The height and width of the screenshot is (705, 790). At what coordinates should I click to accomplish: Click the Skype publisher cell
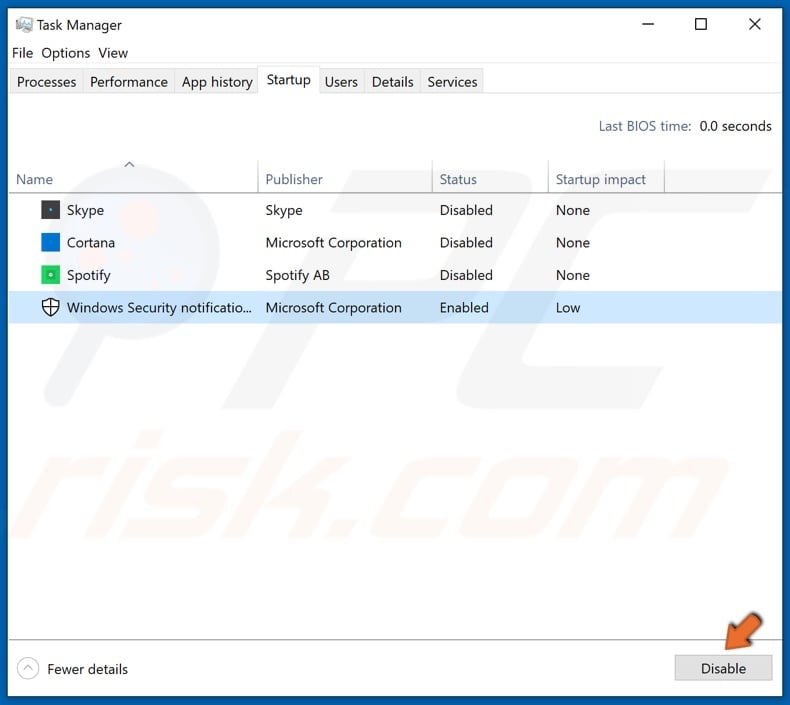pyautogui.click(x=284, y=210)
